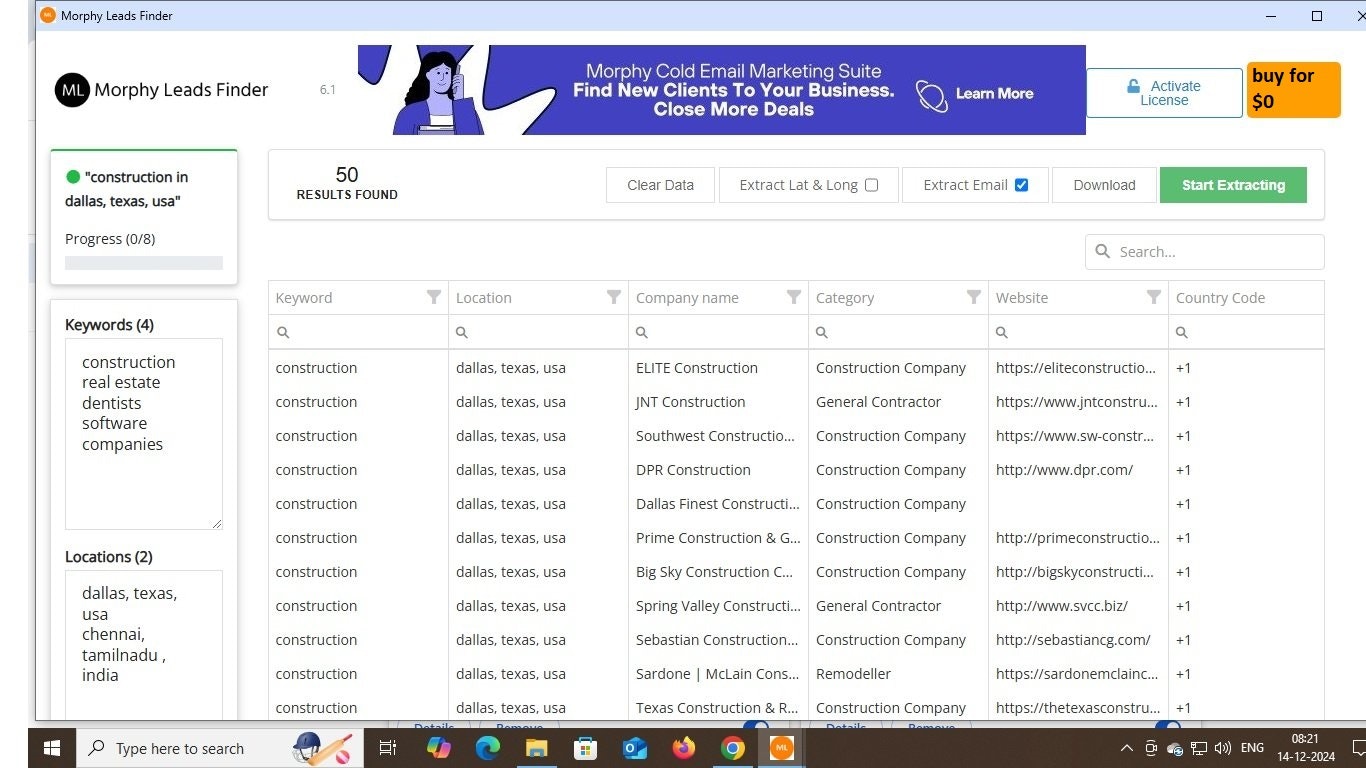The height and width of the screenshot is (768, 1366).
Task: Toggle the Extract Email checkbox
Action: tap(1021, 185)
